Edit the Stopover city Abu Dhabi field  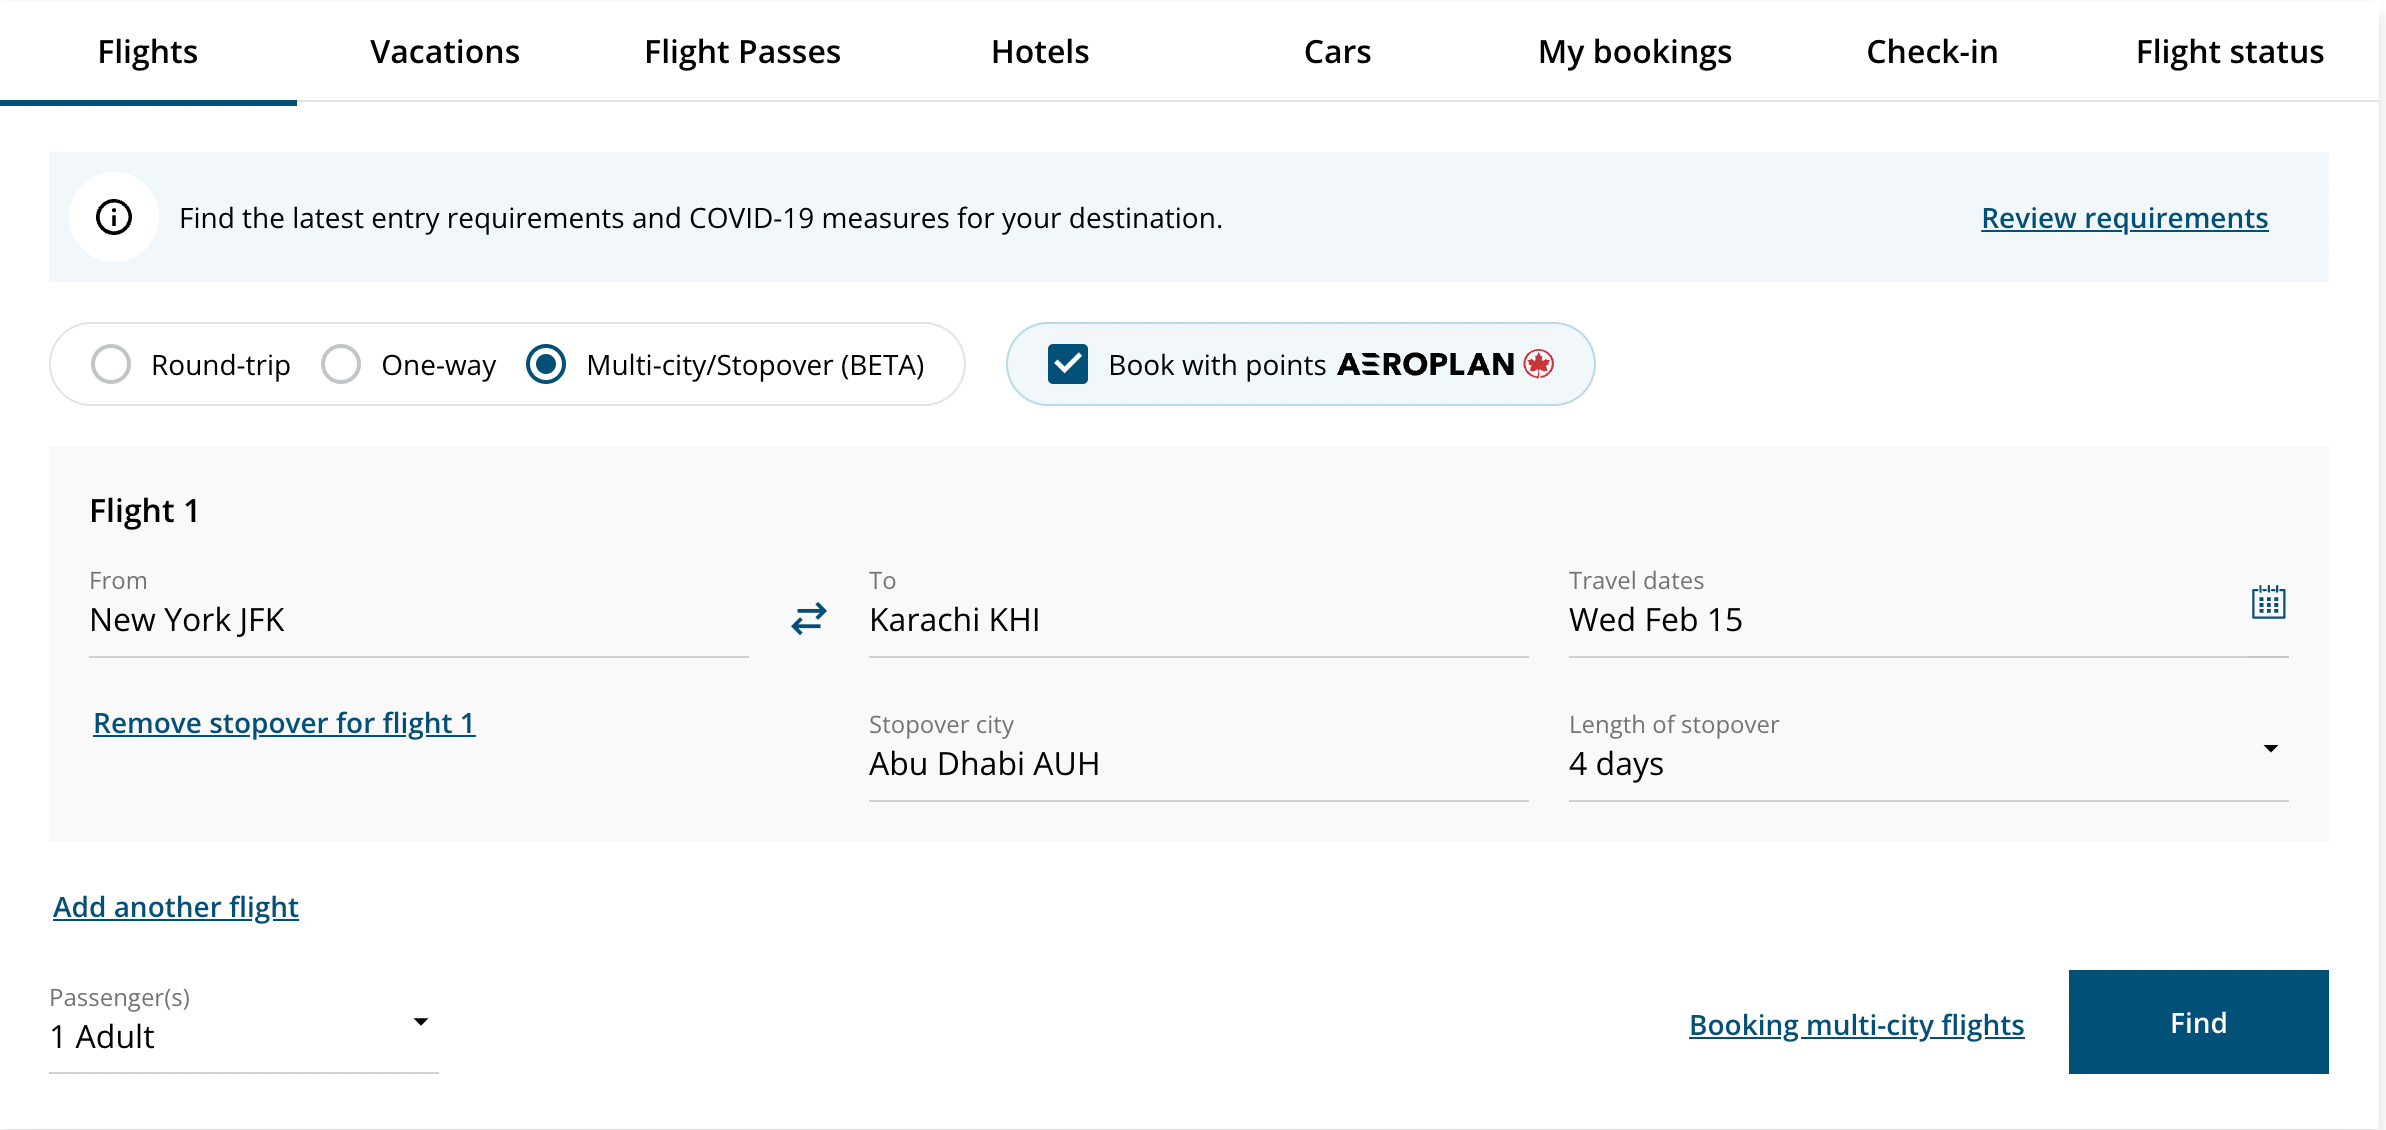pyautogui.click(x=1197, y=764)
